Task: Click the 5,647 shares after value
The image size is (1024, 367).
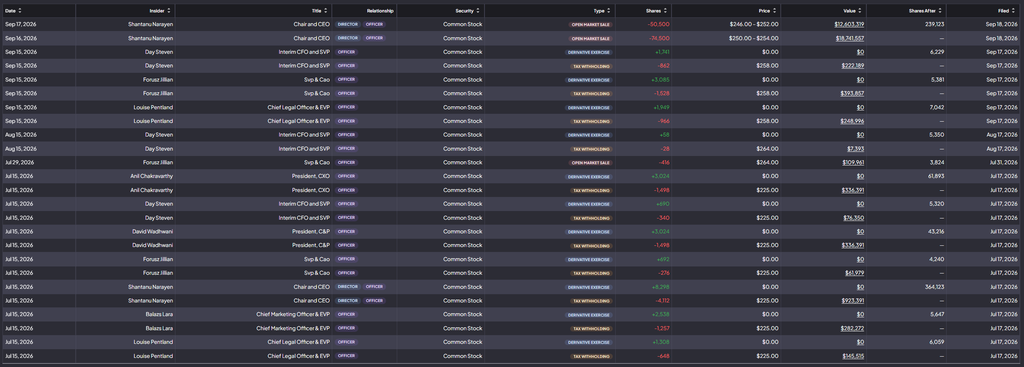Action: 936,314
